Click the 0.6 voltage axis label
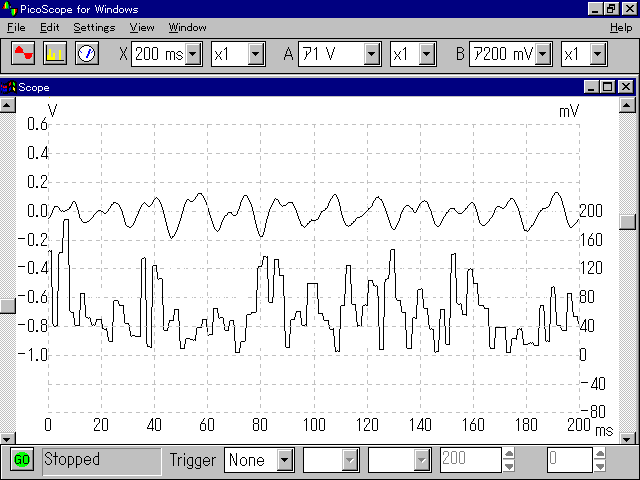 (x=37, y=124)
